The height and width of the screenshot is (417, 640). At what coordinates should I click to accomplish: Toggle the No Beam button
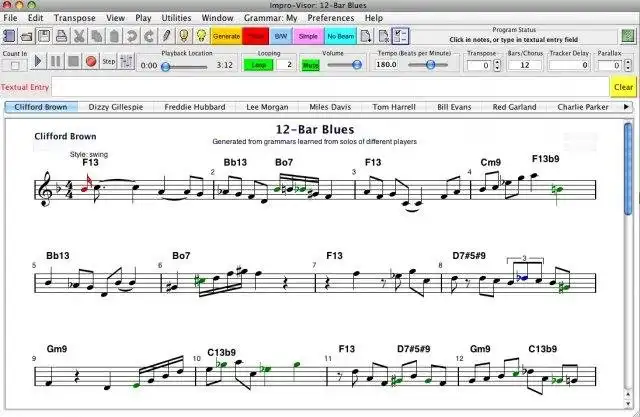[x=340, y=36]
